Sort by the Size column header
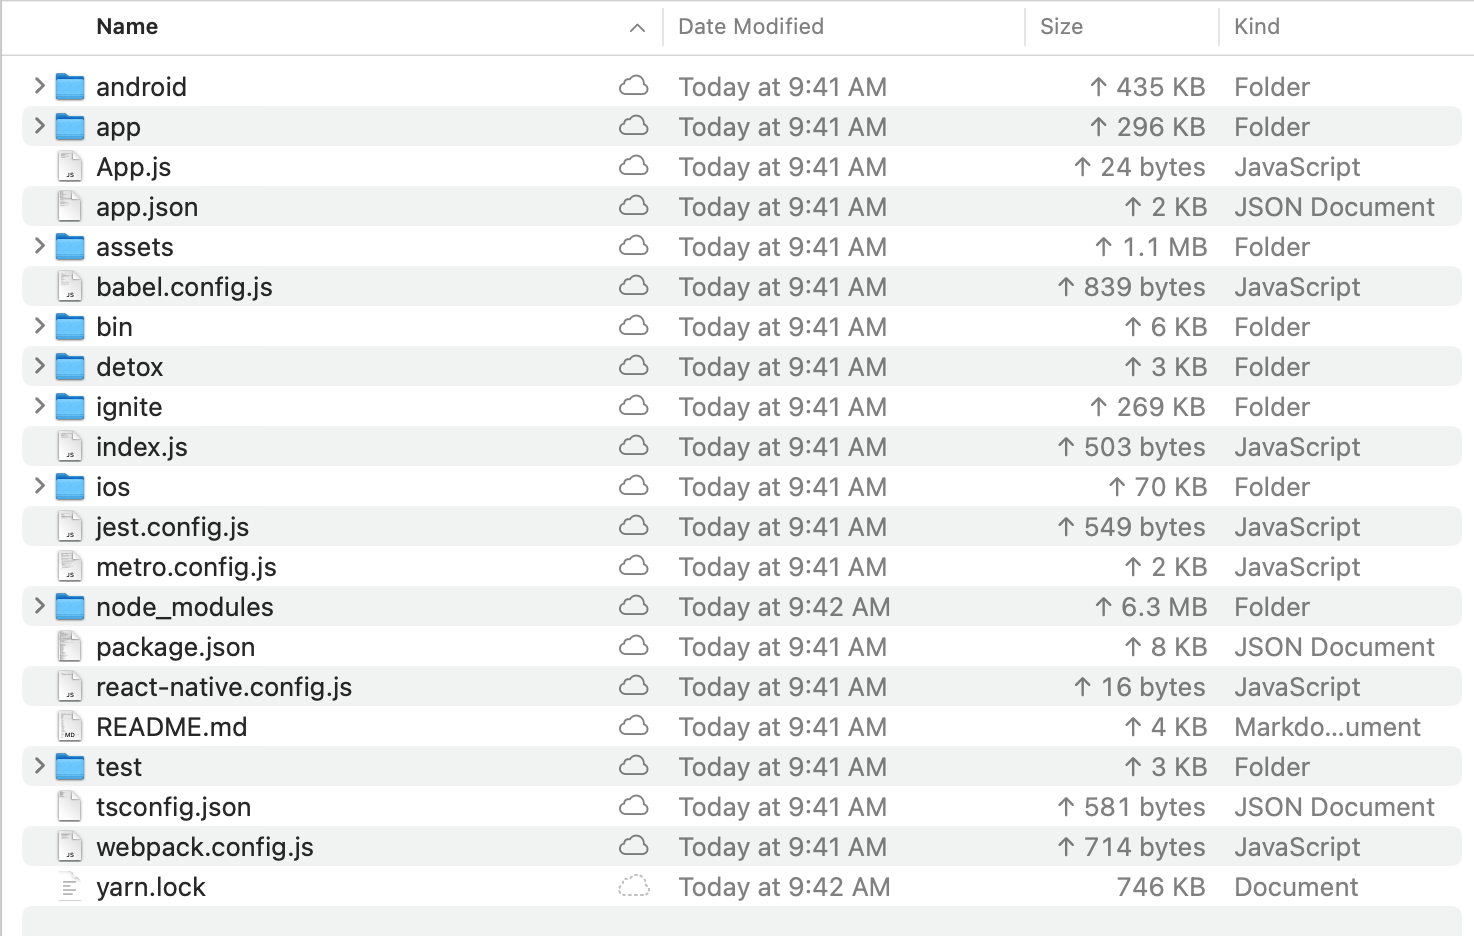This screenshot has height=936, width=1474. pyautogui.click(x=1061, y=27)
